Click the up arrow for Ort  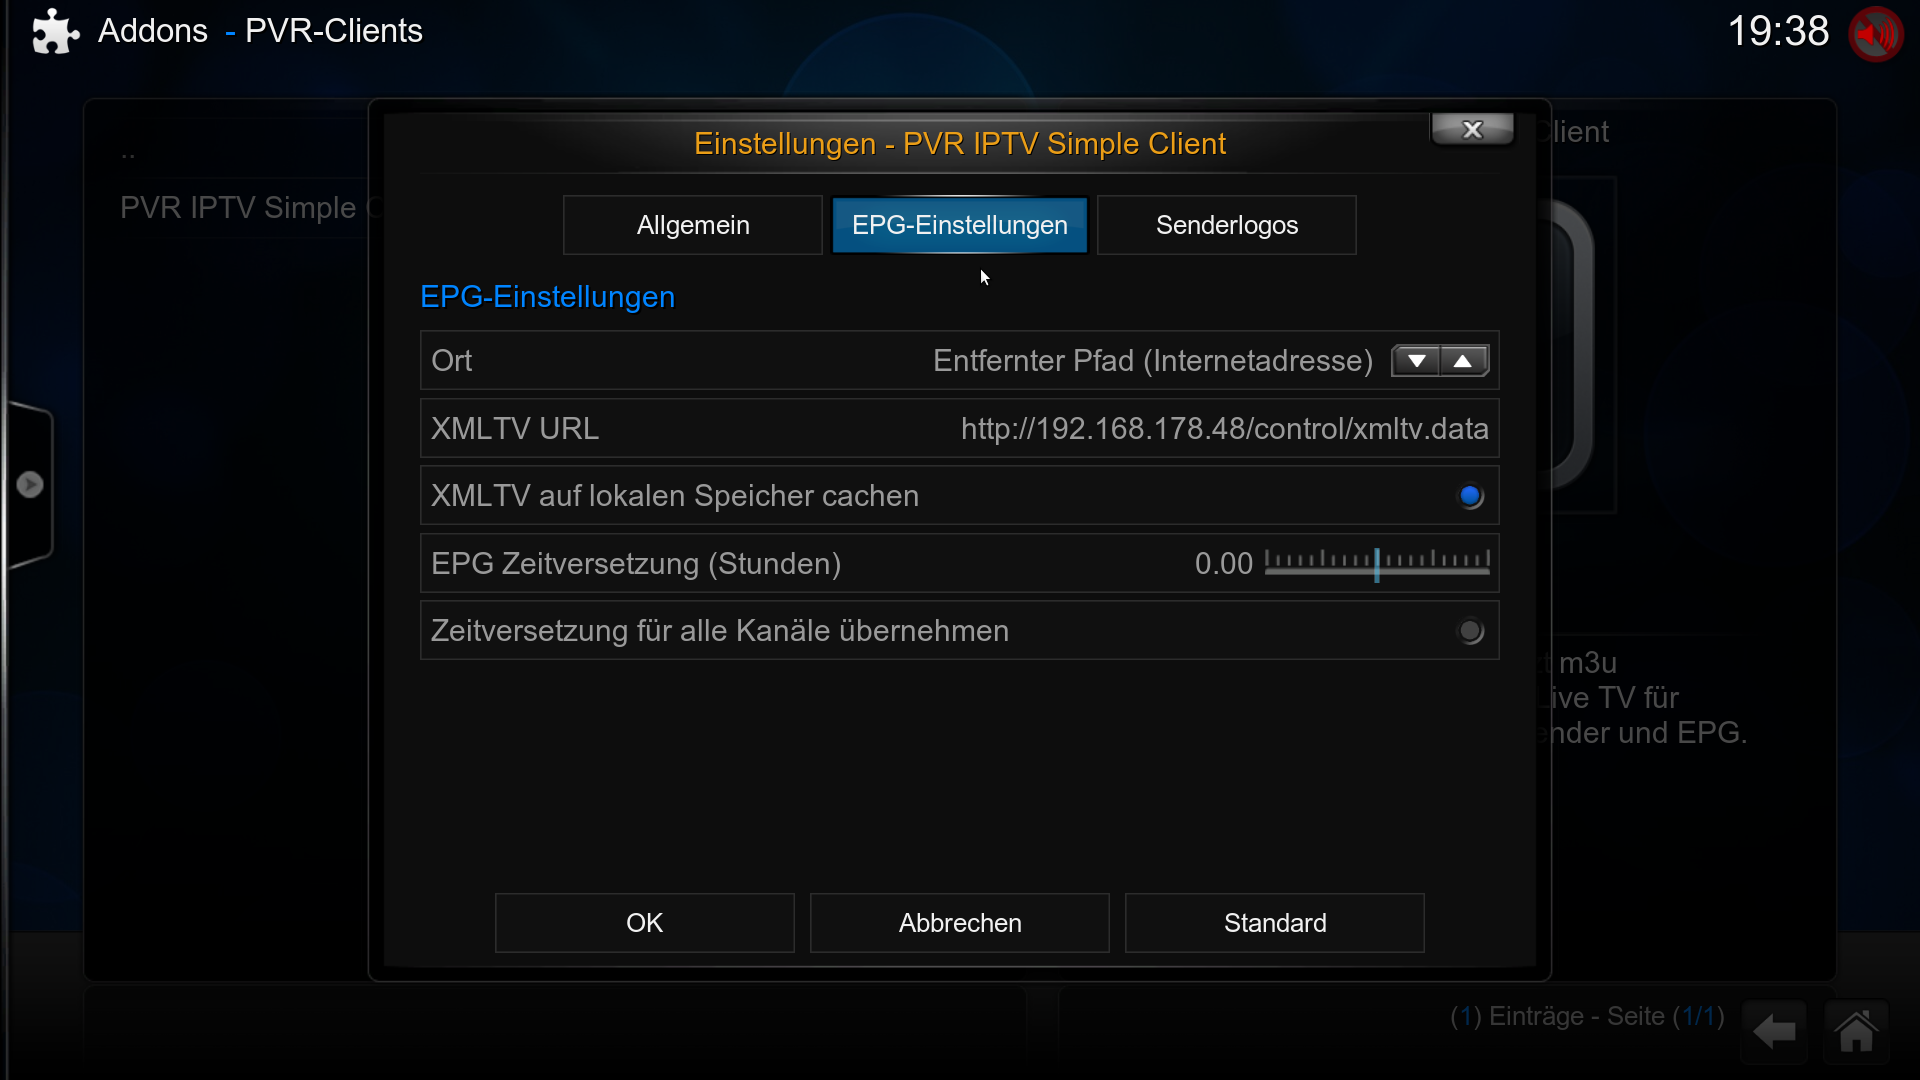pos(1463,361)
